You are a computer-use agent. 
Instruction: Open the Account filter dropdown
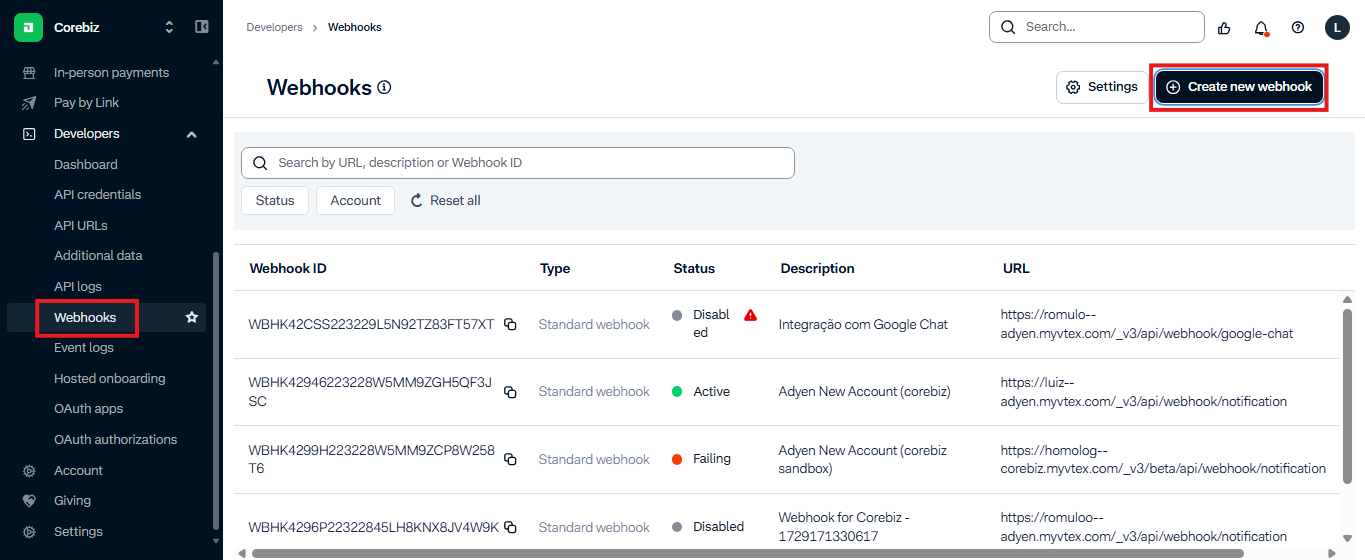coord(355,200)
